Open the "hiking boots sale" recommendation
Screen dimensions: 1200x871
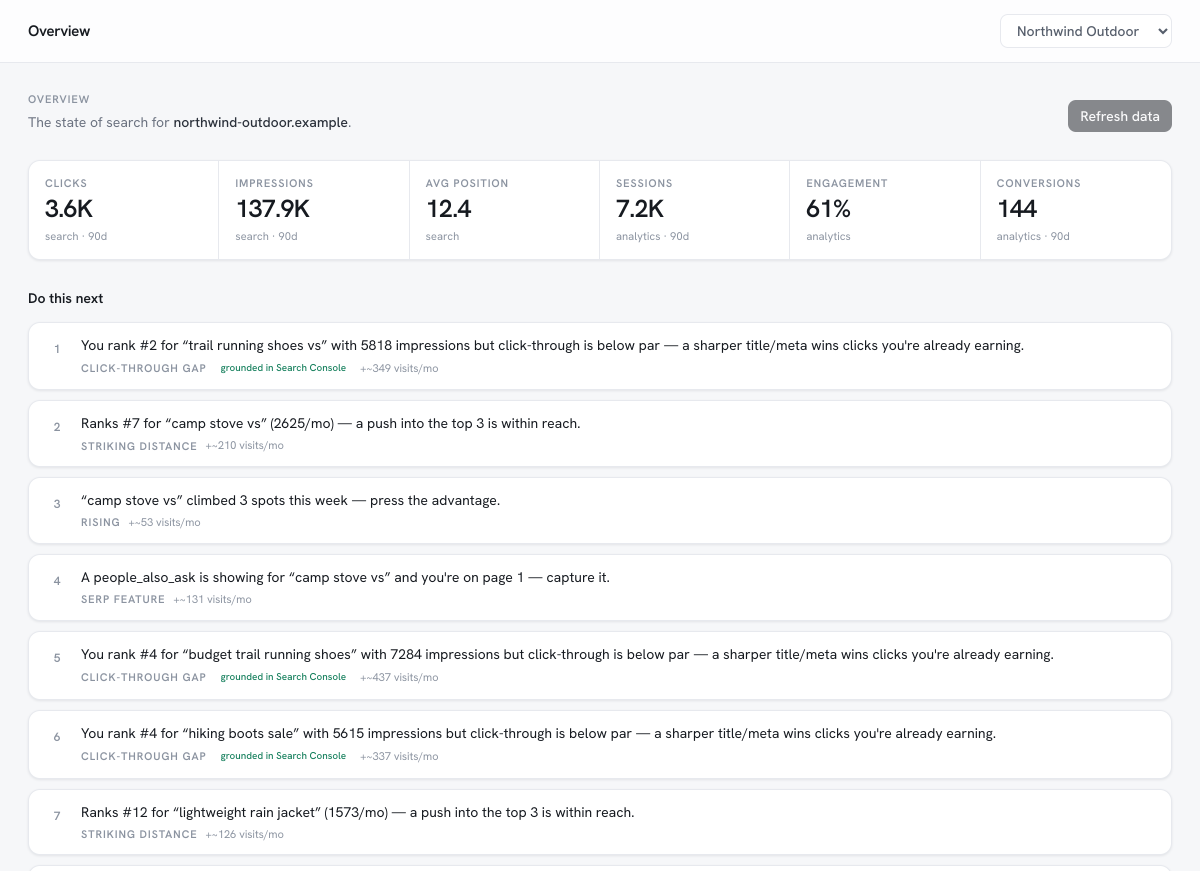click(600, 744)
